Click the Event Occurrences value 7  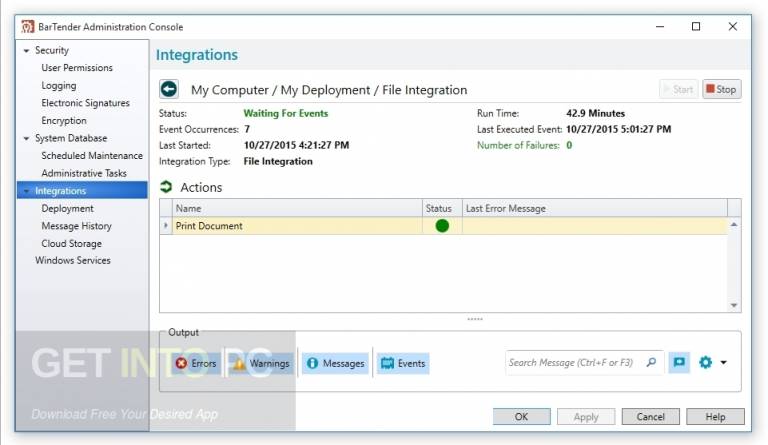click(247, 129)
